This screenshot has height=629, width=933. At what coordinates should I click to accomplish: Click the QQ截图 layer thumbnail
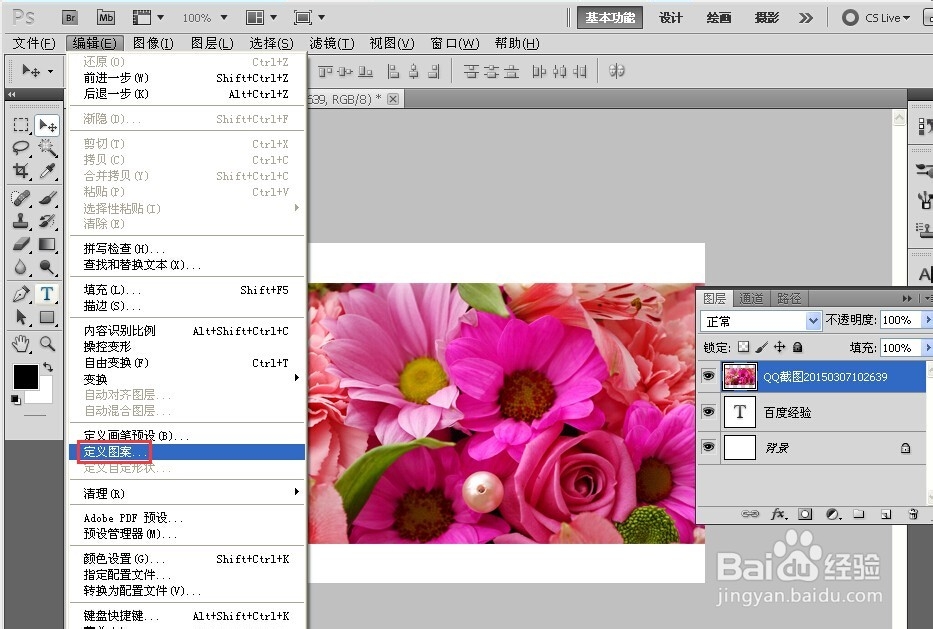point(739,376)
